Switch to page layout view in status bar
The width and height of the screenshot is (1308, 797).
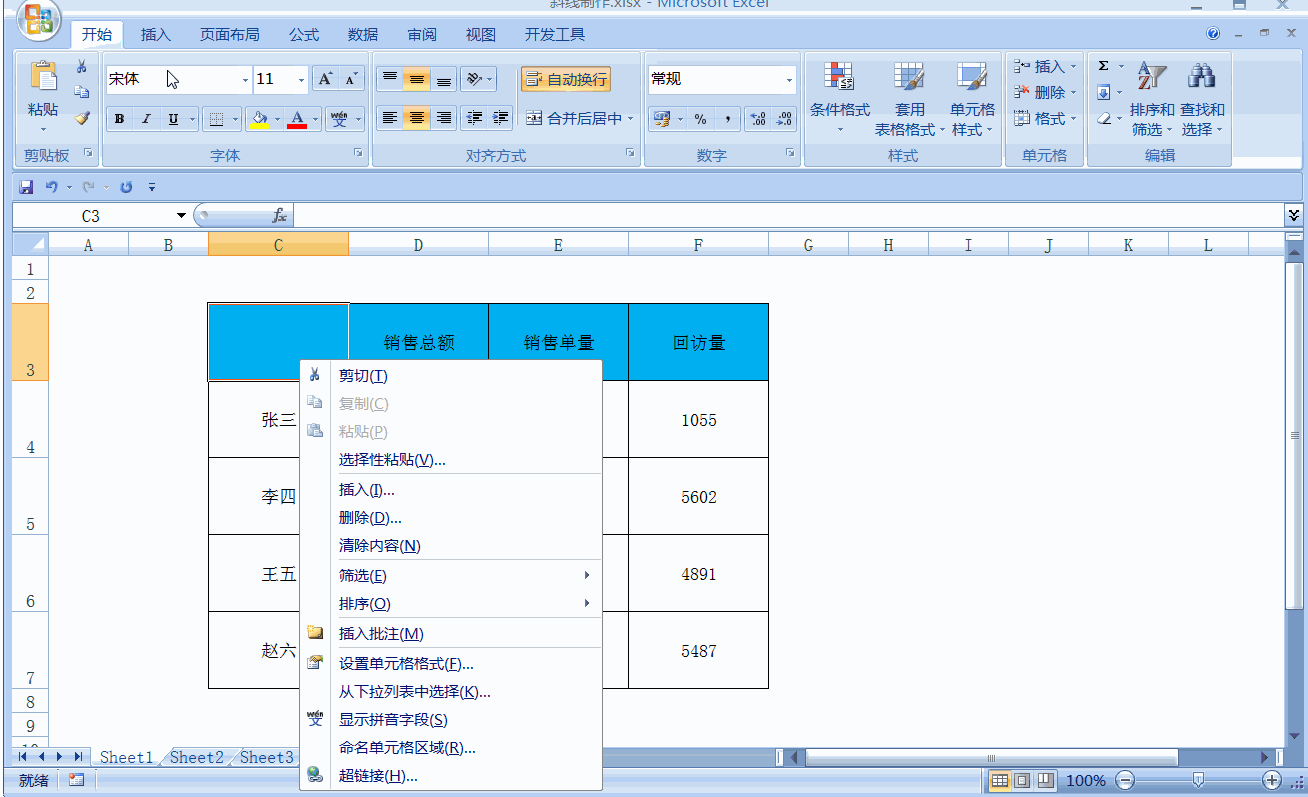[x=1022, y=780]
